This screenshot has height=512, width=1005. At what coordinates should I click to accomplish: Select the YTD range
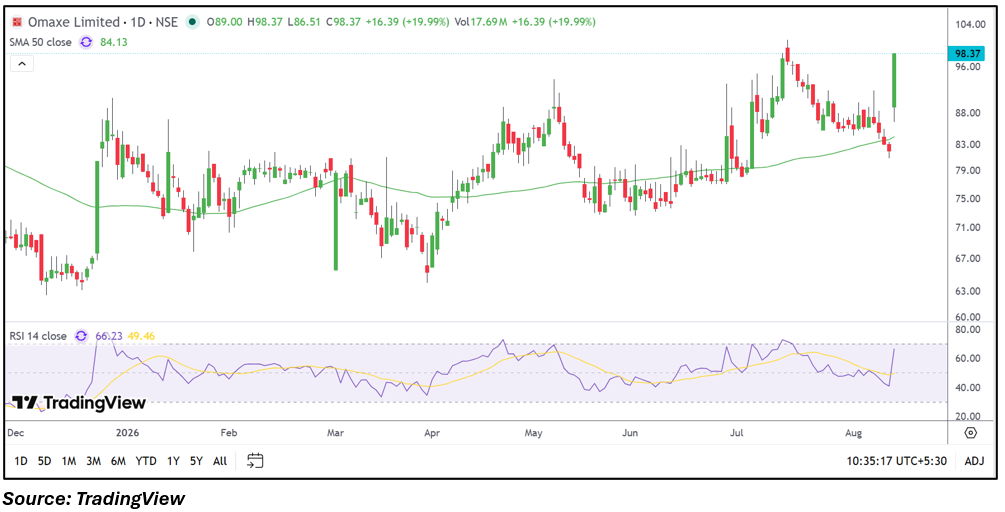(x=146, y=461)
